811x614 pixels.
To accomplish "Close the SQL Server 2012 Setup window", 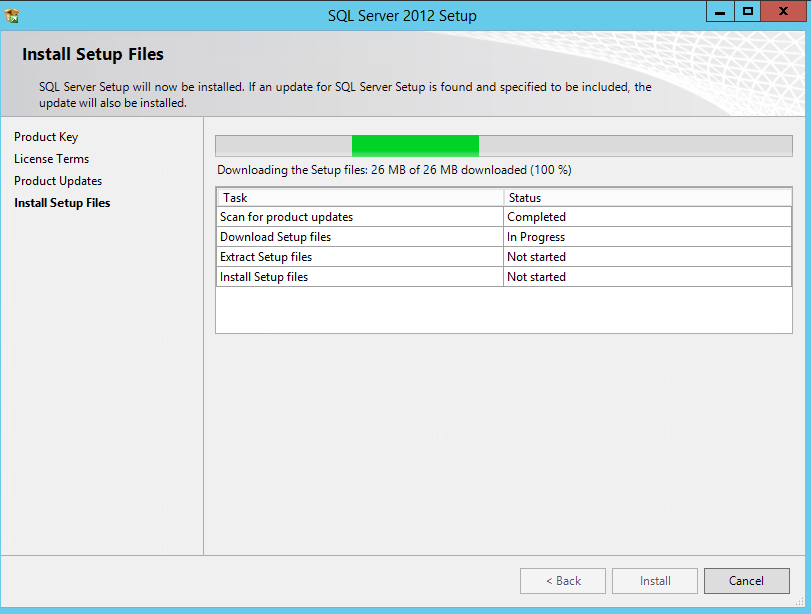I will point(784,11).
